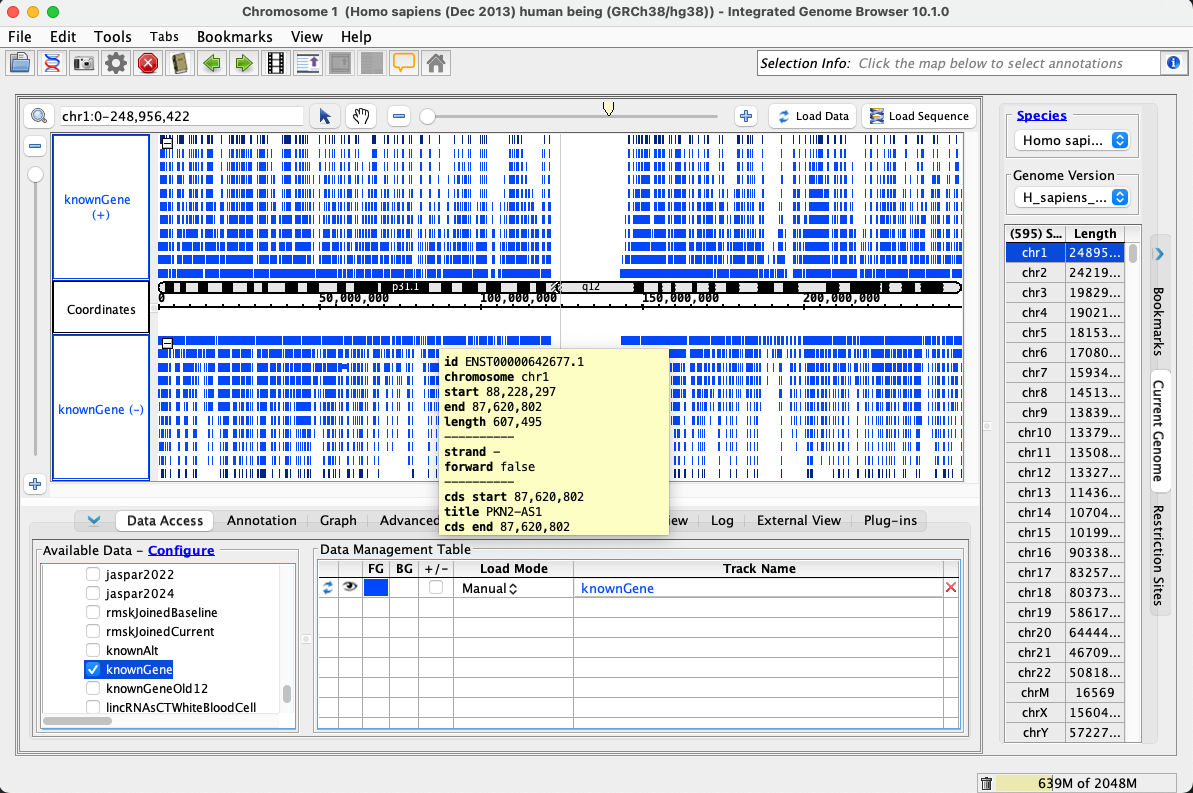Toggle knownGene track visibility eye icon
This screenshot has height=793, width=1193.
[350, 588]
